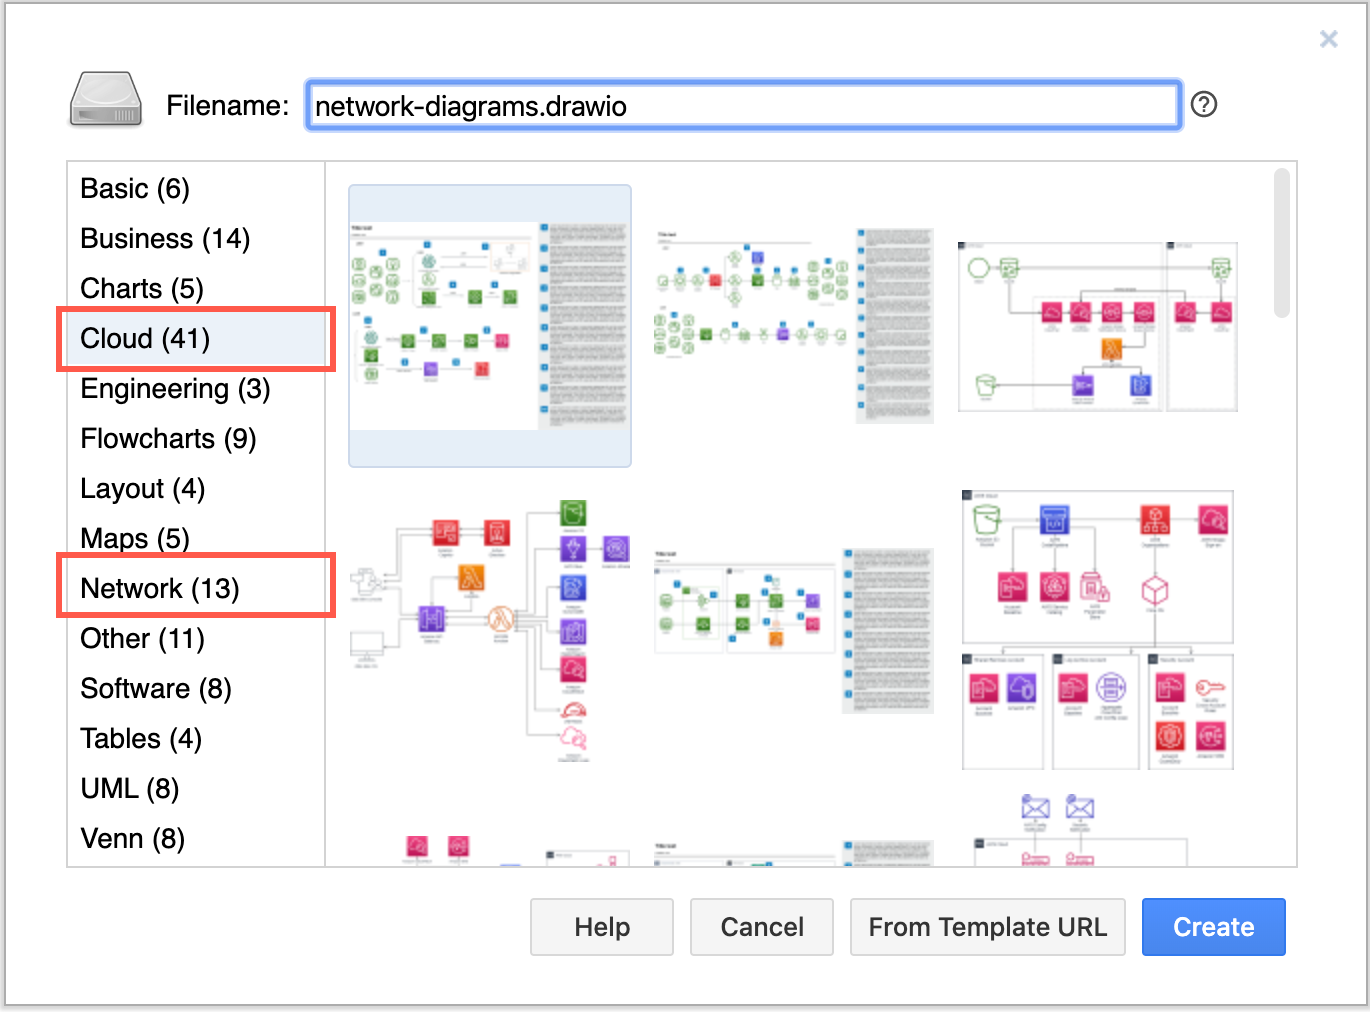Open the filename help question mark icon
Viewport: 1370px width, 1012px height.
pyautogui.click(x=1205, y=104)
